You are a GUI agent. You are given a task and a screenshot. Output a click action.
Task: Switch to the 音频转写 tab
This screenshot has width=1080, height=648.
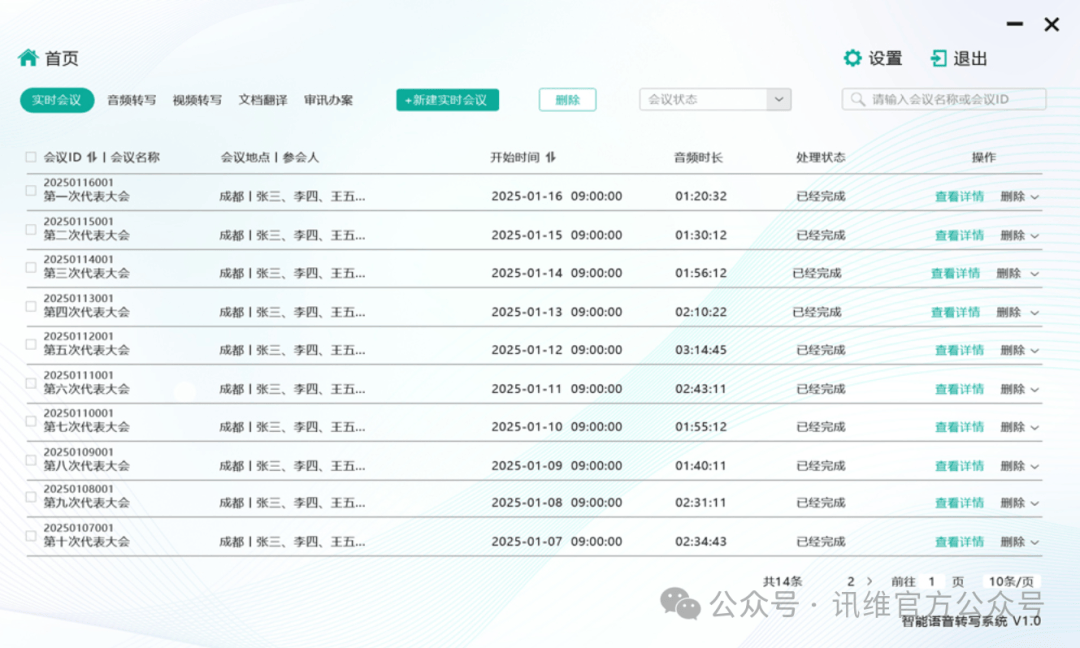(x=132, y=100)
